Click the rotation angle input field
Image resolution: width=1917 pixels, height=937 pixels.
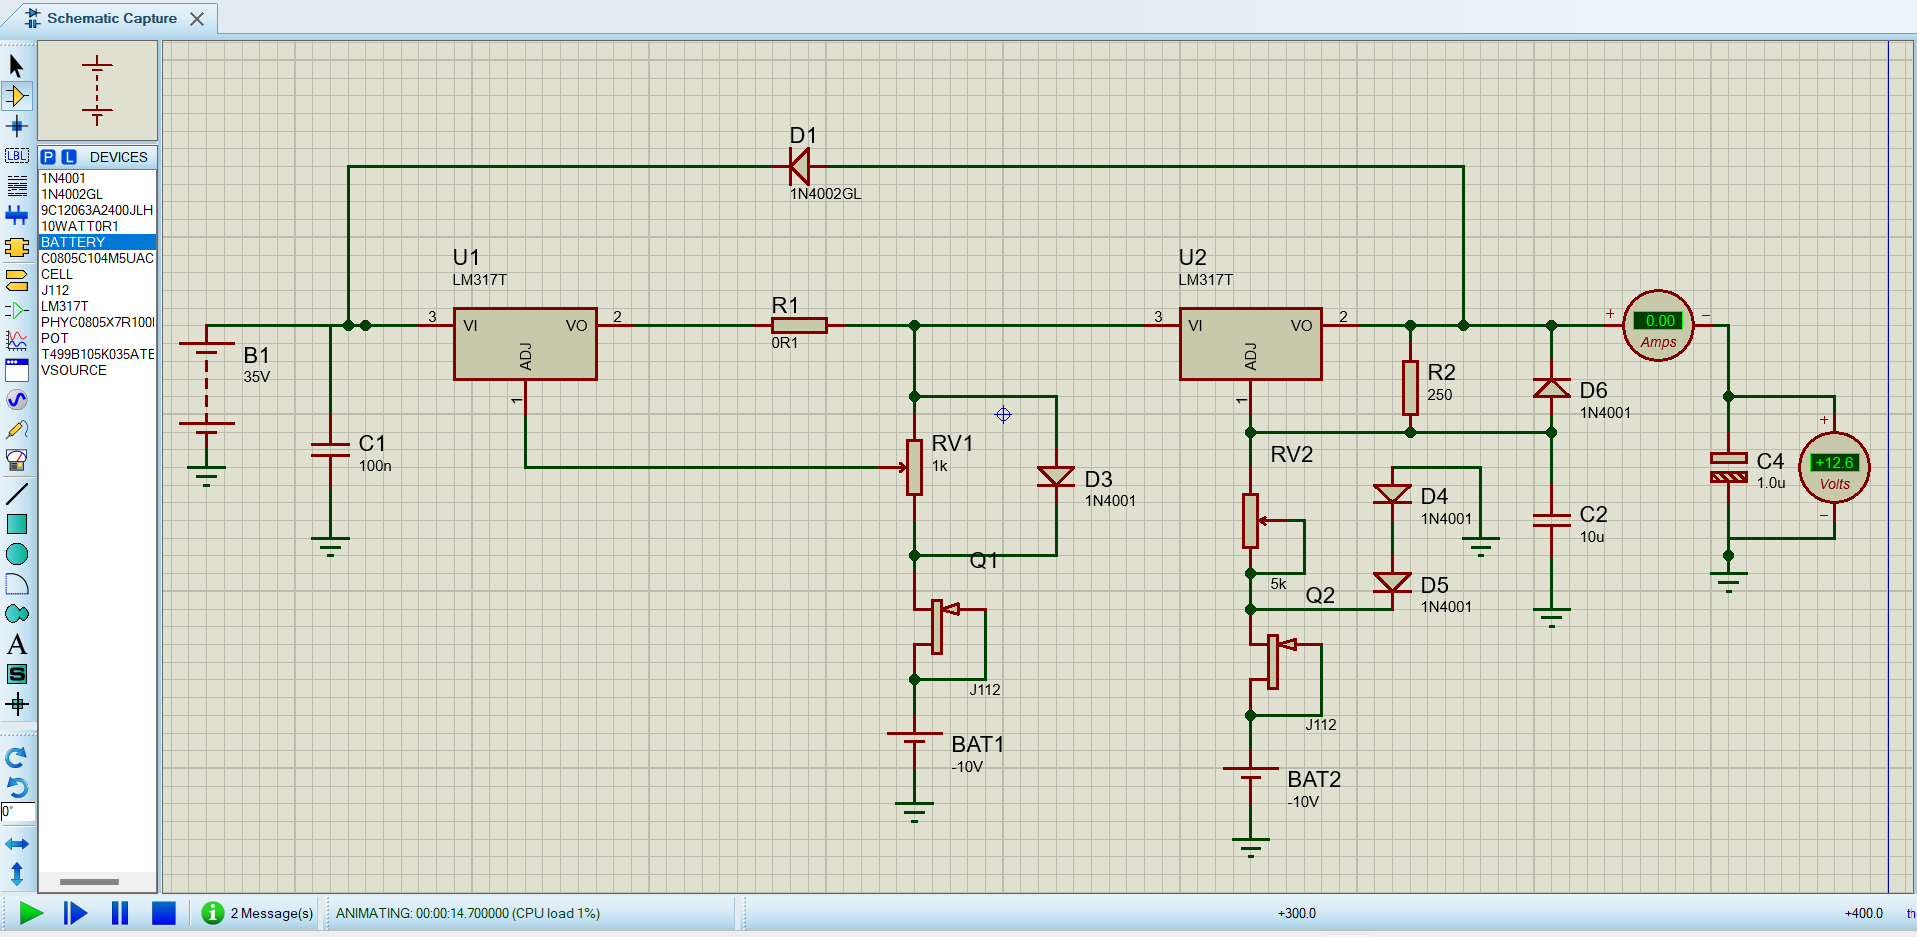(x=18, y=812)
